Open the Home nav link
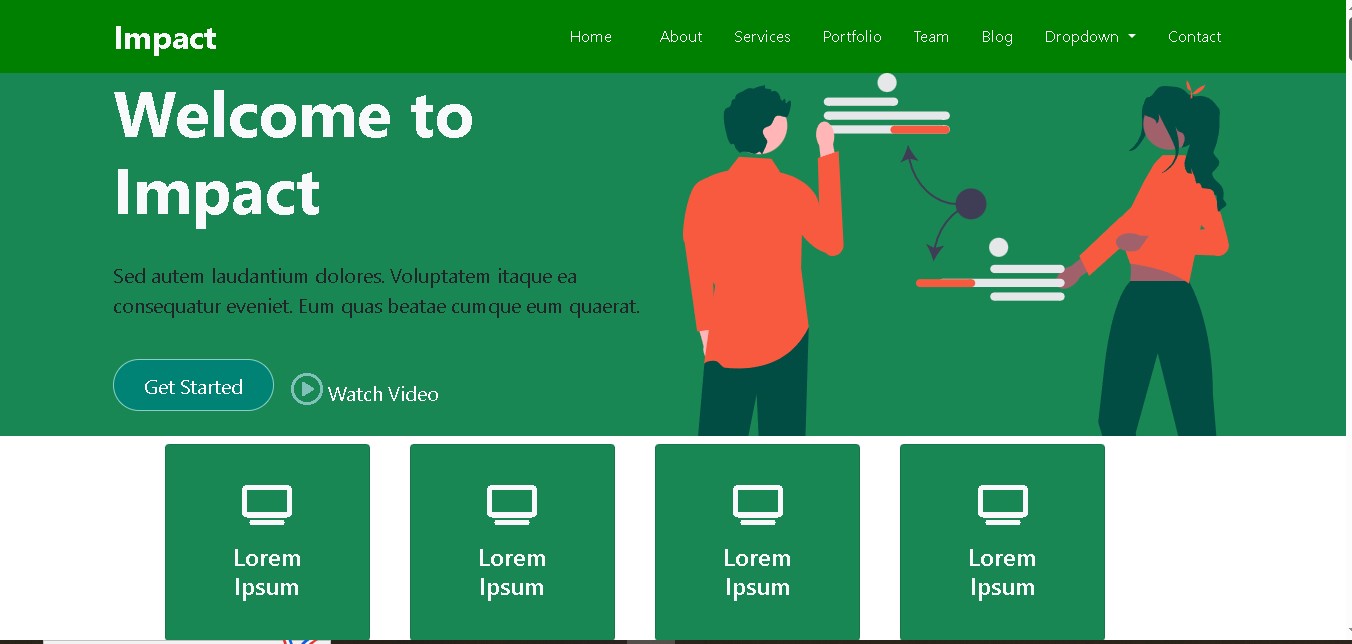The width and height of the screenshot is (1352, 644). (x=590, y=37)
